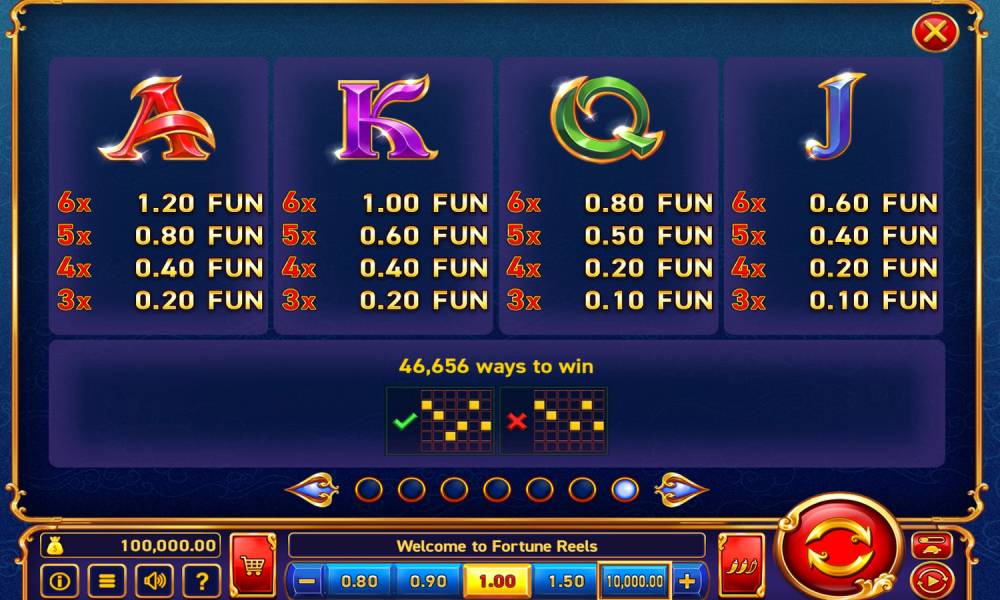Image resolution: width=1000 pixels, height=600 pixels.
Task: Open help with question mark icon
Action: (x=202, y=581)
